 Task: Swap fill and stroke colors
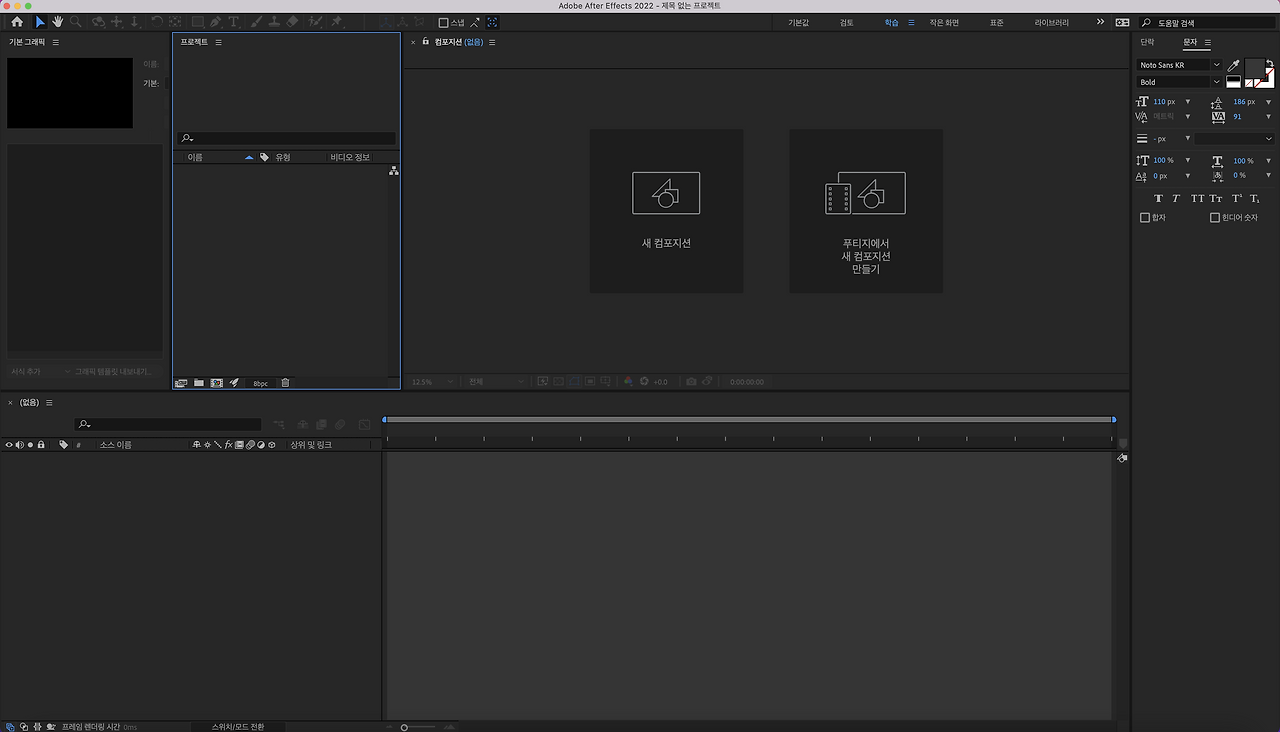click(1270, 62)
